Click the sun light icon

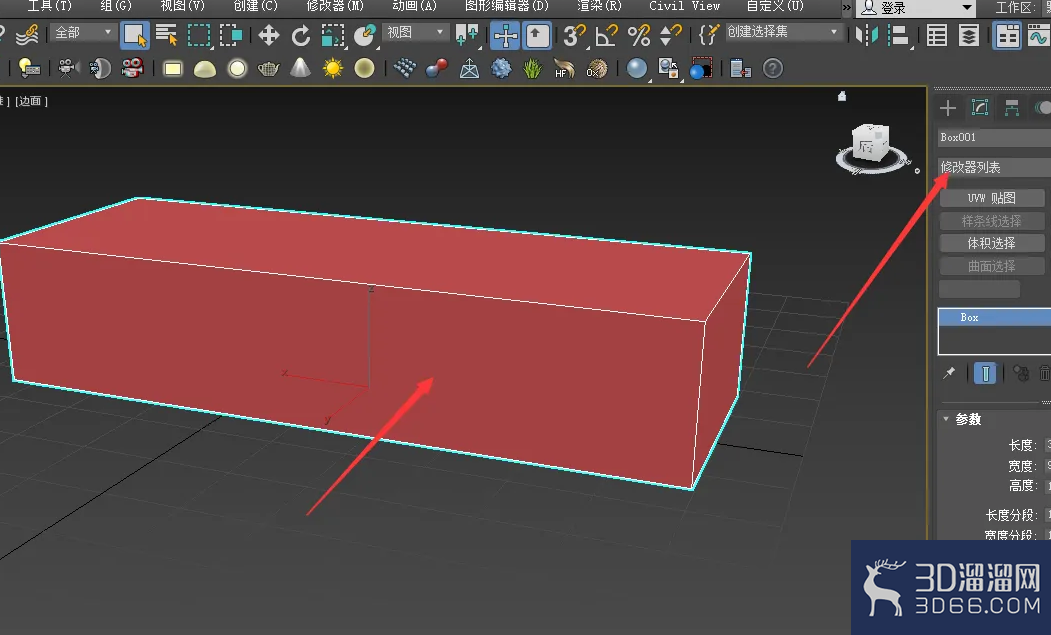click(332, 68)
